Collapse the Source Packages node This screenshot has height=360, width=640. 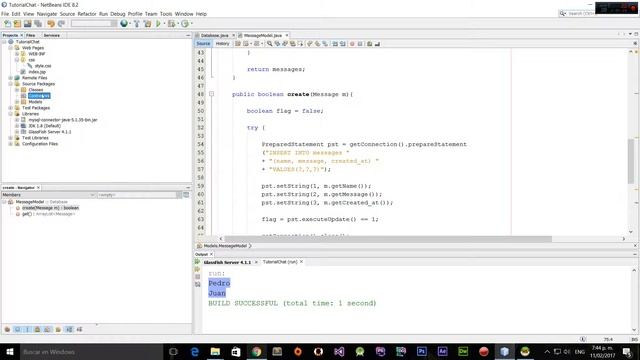coord(11,84)
